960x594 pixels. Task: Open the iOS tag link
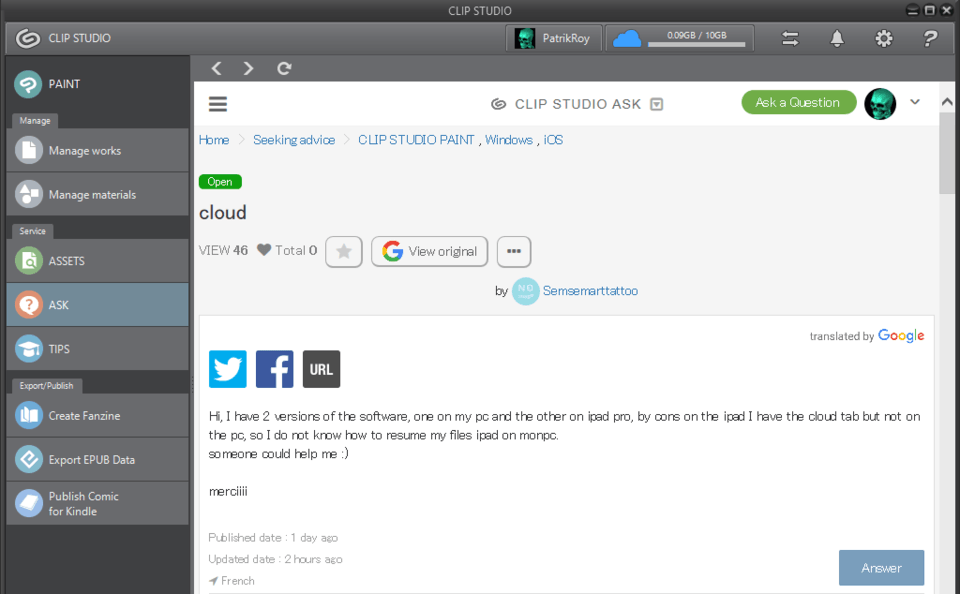553,140
